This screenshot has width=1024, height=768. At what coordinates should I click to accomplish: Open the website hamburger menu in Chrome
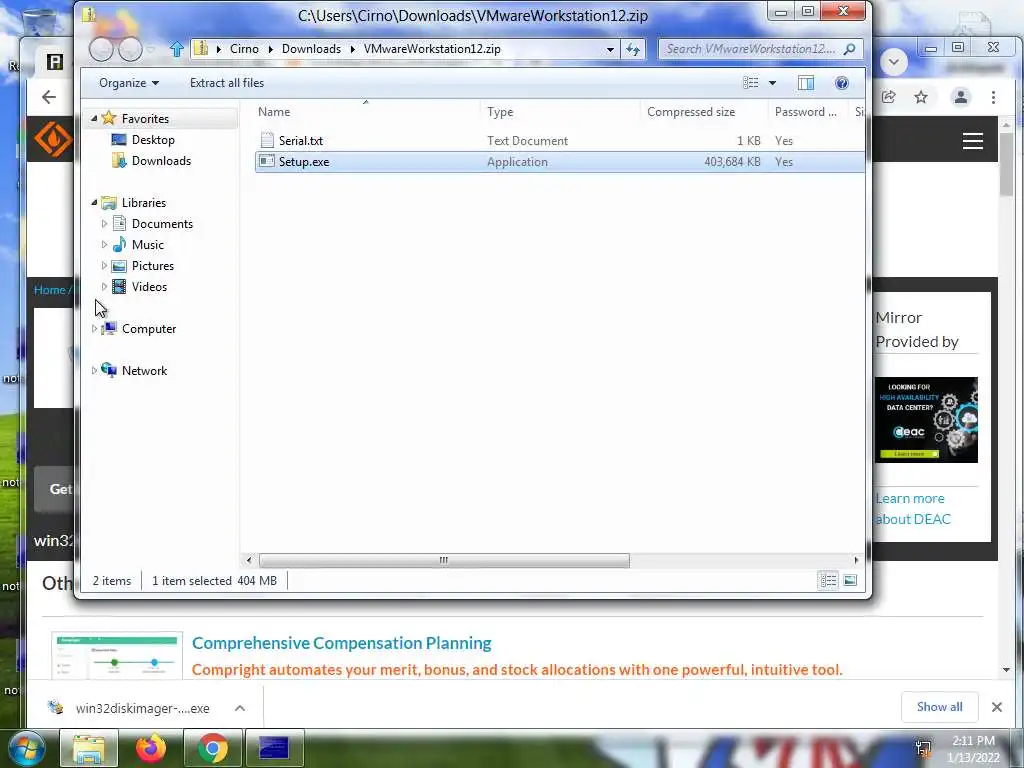[972, 141]
